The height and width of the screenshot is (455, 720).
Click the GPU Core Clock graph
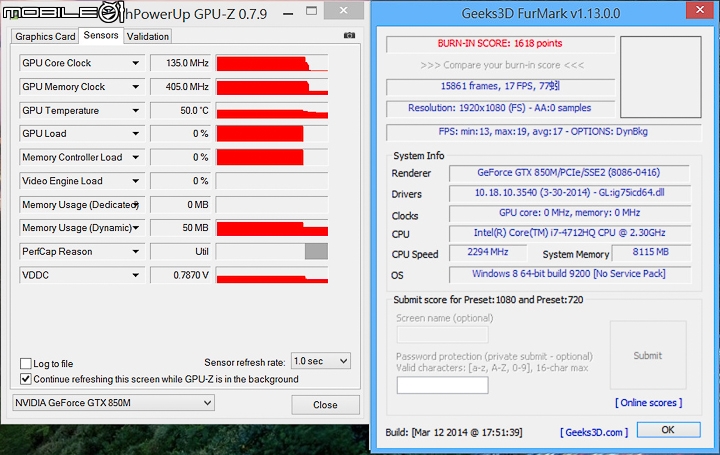click(x=272, y=63)
